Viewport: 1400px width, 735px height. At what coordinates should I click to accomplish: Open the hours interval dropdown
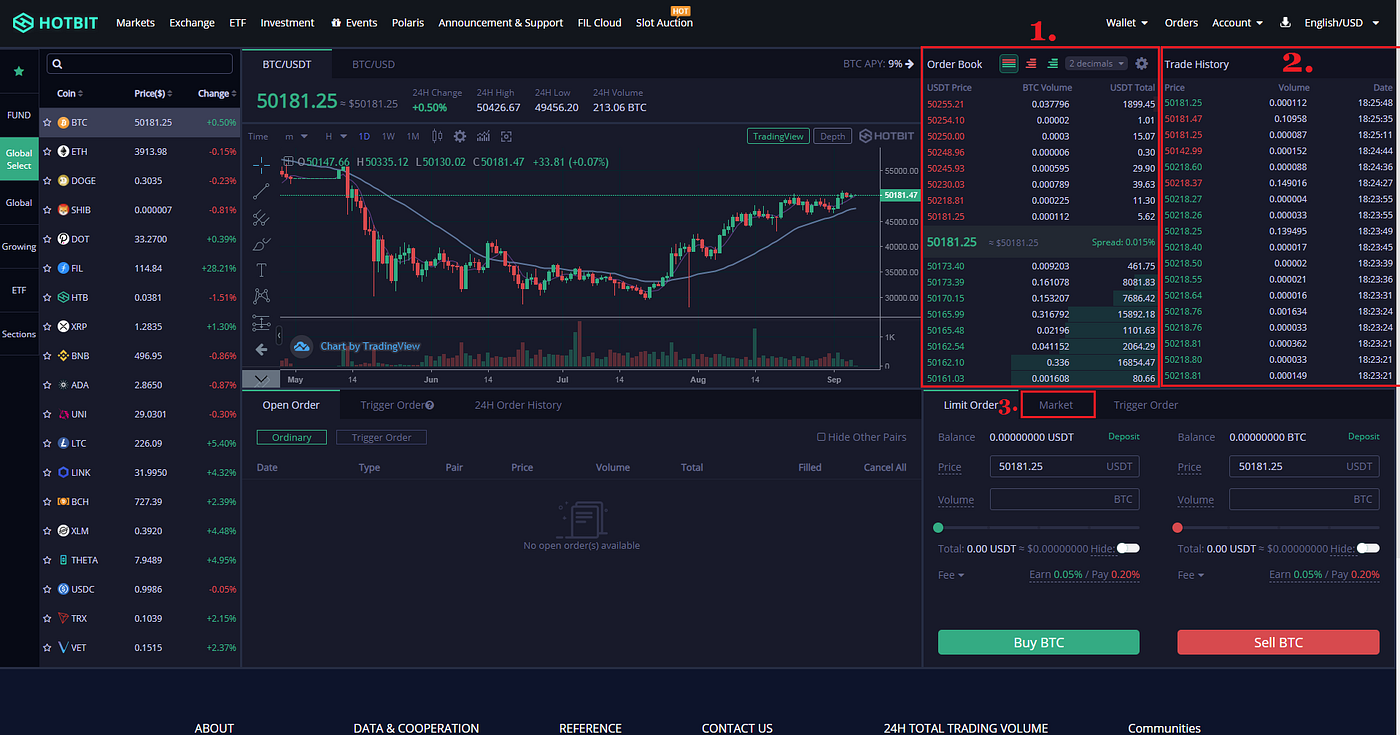point(336,136)
